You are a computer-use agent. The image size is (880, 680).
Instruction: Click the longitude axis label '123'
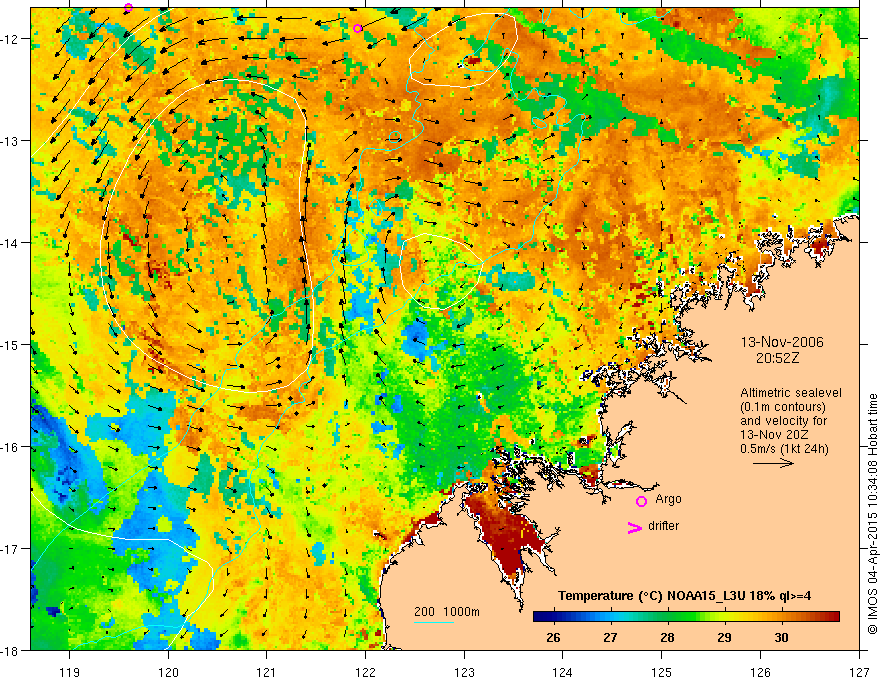click(x=464, y=672)
